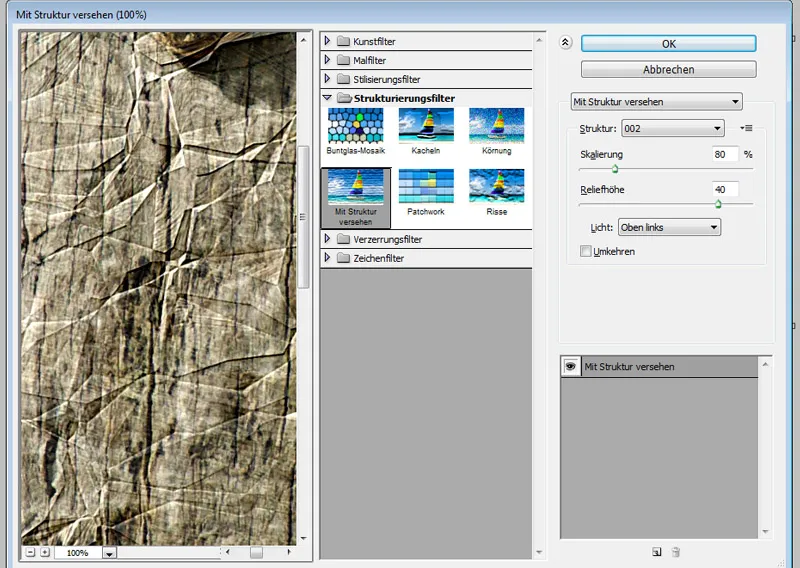This screenshot has width=800, height=568.
Task: Select the Risse filter thumbnail
Action: click(496, 186)
